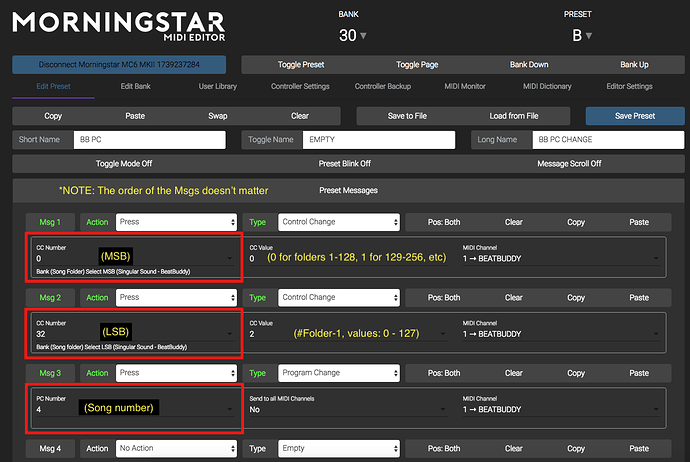Toggle Msg 4 Pos: Both
690x462 pixels.
[444, 448]
